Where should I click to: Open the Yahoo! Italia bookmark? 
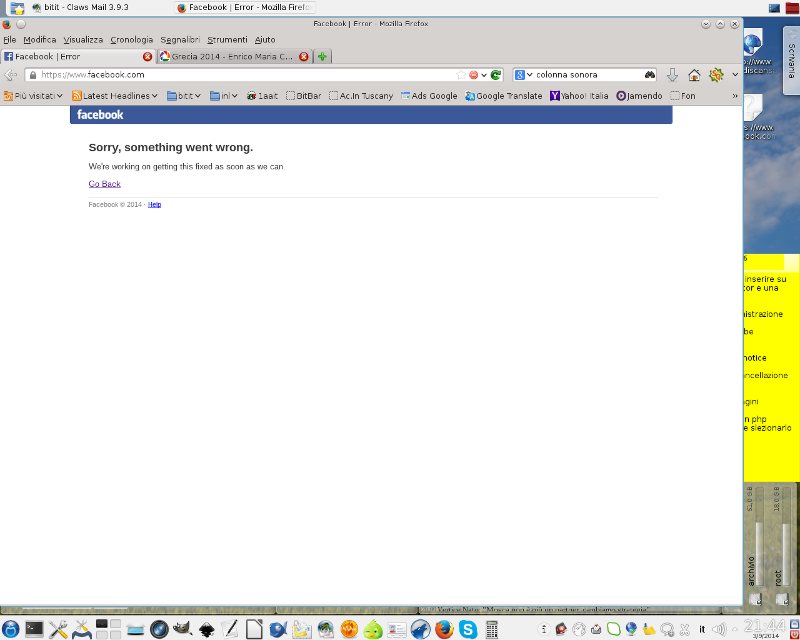(x=579, y=96)
